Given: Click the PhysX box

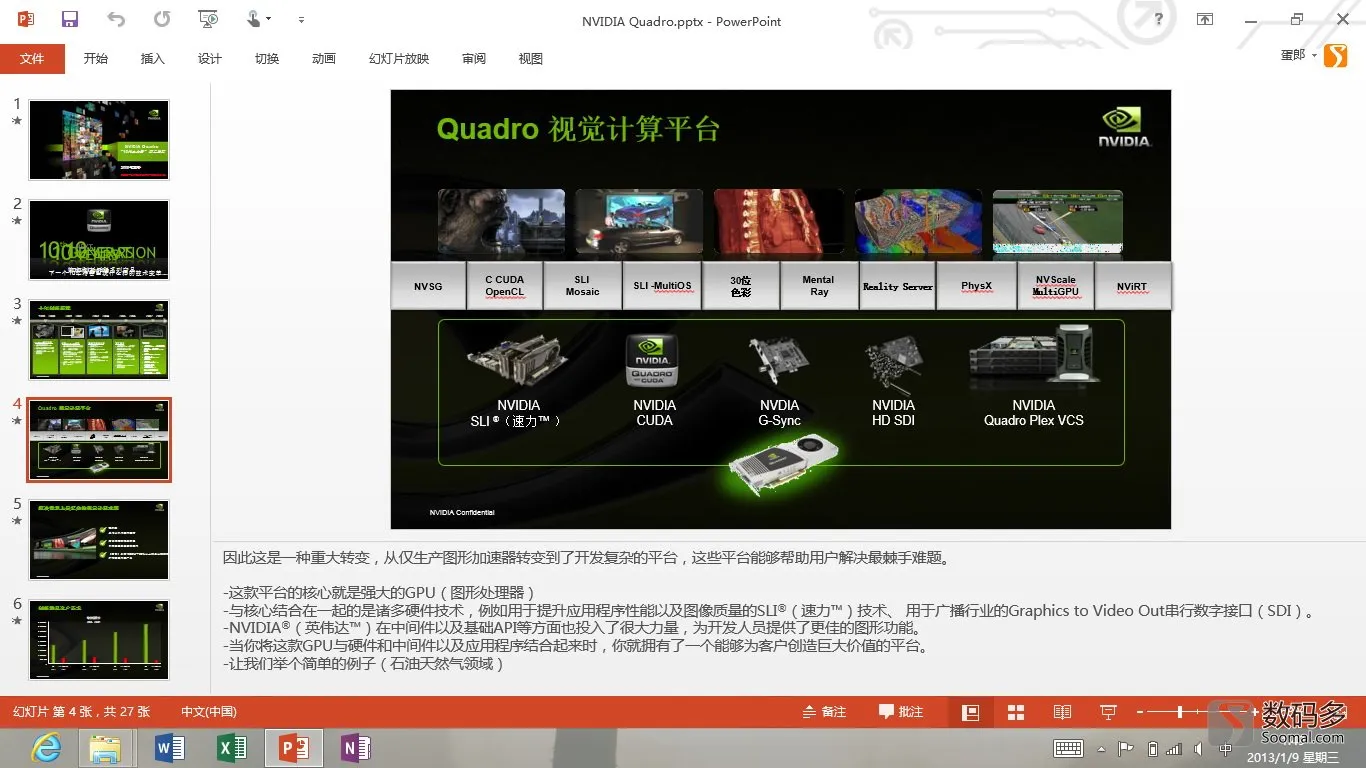Looking at the screenshot, I should point(976,286).
